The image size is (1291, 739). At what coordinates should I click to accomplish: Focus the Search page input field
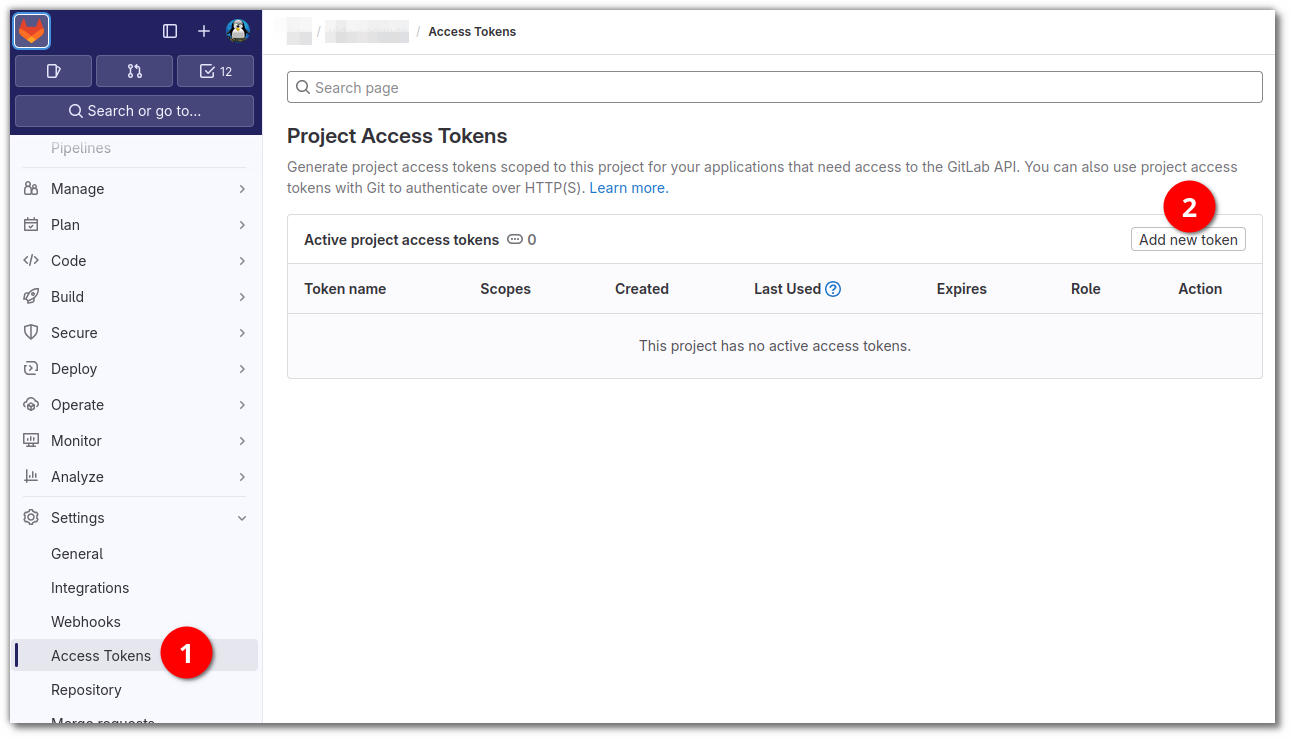[x=775, y=88]
